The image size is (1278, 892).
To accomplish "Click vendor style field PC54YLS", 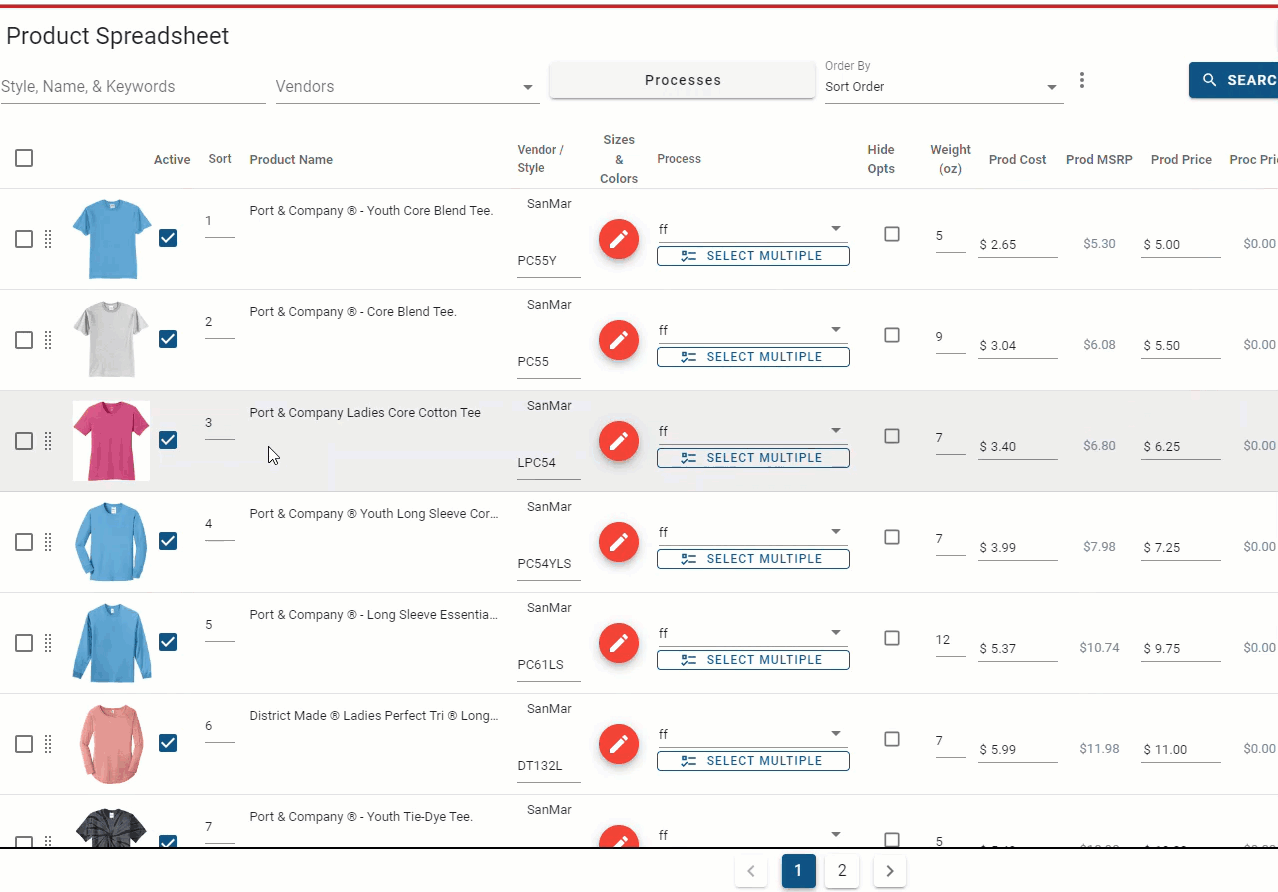I will pyautogui.click(x=549, y=564).
